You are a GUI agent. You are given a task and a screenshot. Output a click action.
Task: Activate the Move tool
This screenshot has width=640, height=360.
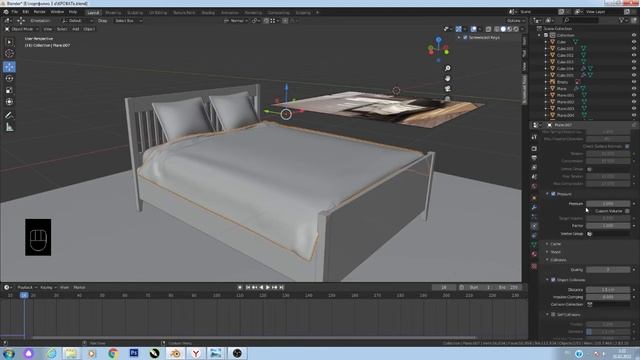click(9, 67)
